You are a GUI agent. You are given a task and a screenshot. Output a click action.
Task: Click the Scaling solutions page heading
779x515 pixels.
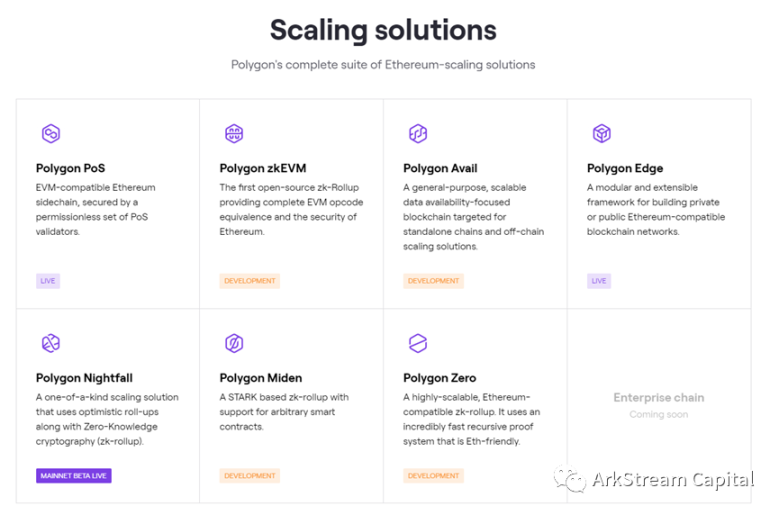[383, 30]
